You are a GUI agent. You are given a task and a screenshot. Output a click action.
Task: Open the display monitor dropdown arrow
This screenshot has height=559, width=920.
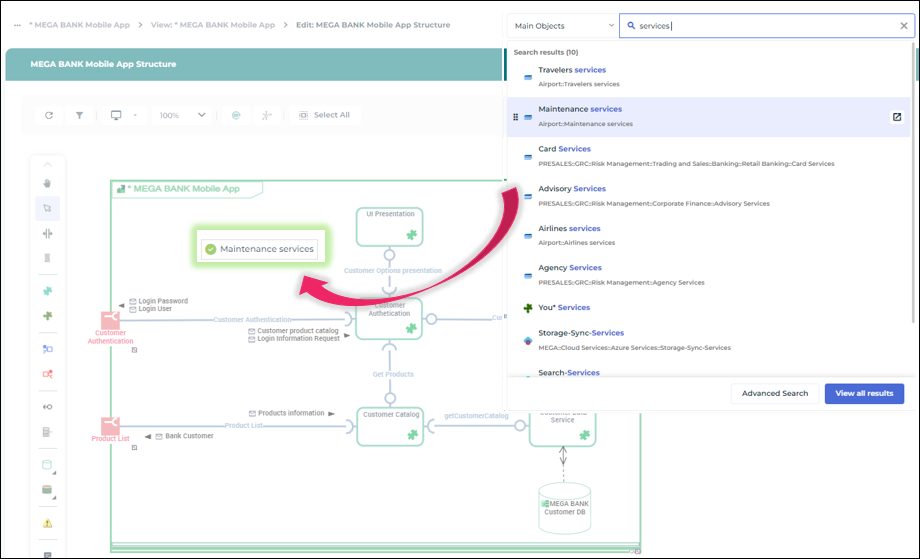click(135, 115)
